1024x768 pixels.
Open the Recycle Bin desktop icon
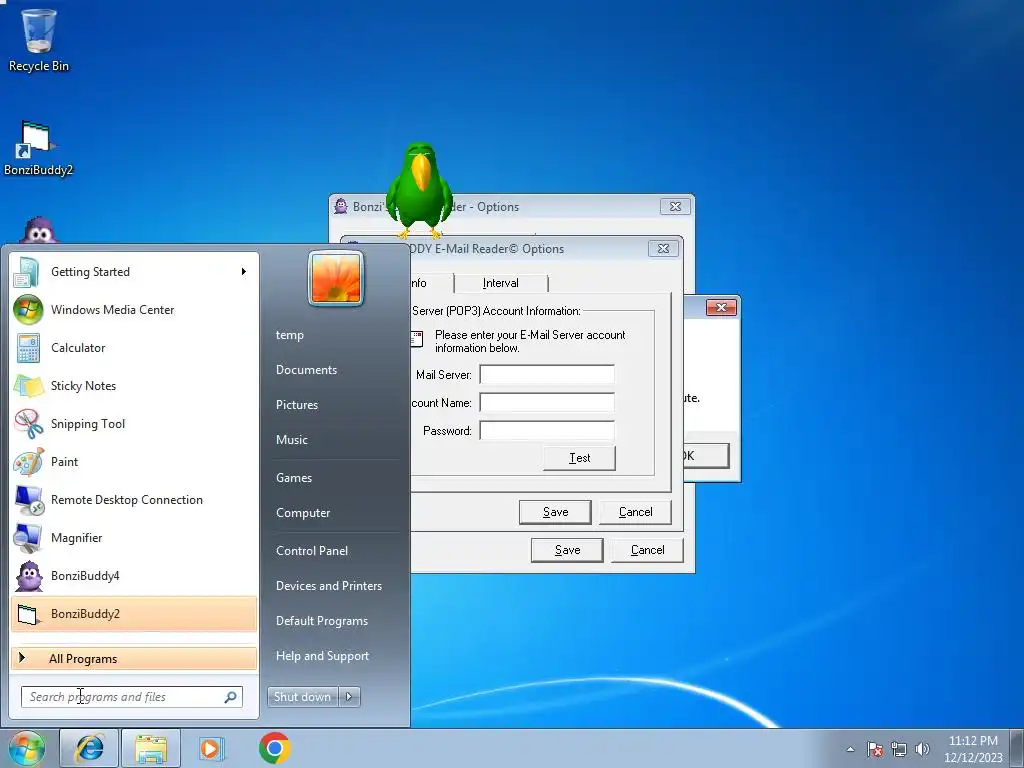click(39, 39)
